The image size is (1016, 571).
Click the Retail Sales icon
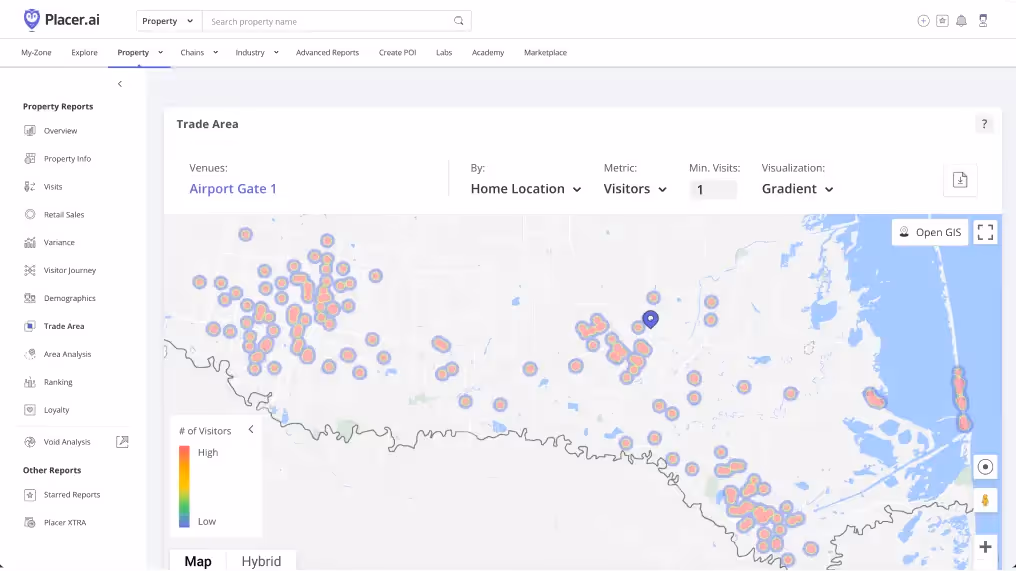30,214
